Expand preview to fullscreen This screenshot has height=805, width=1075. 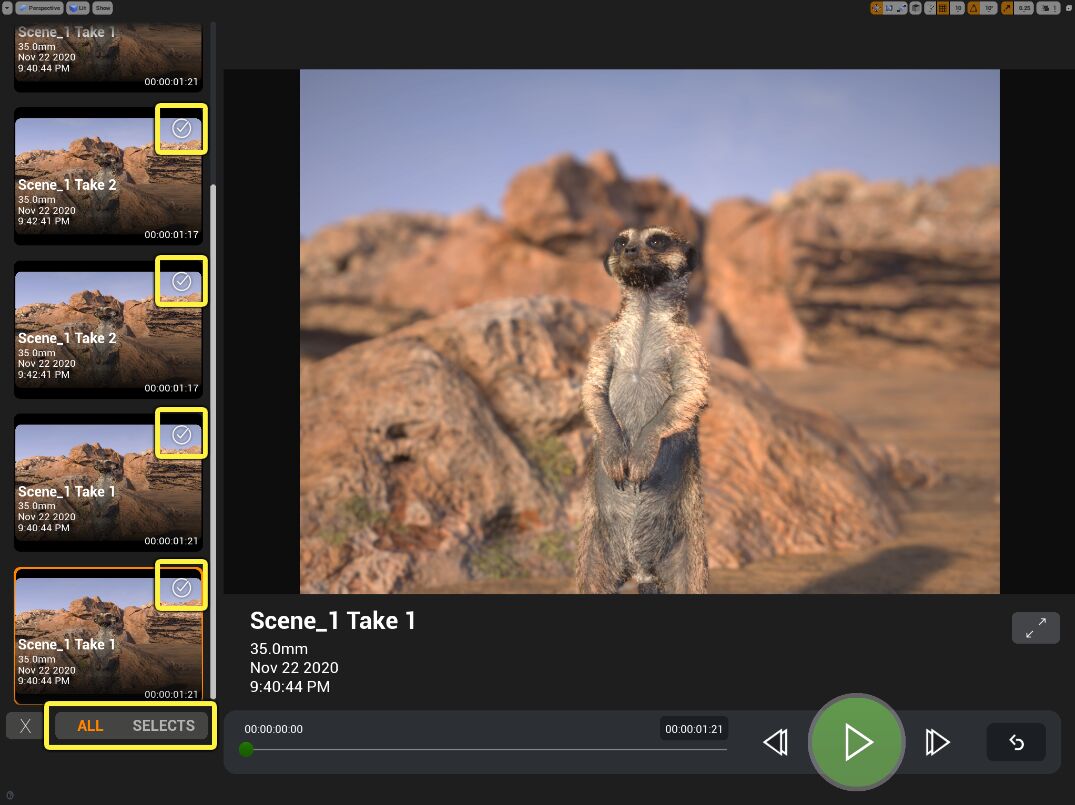1035,628
